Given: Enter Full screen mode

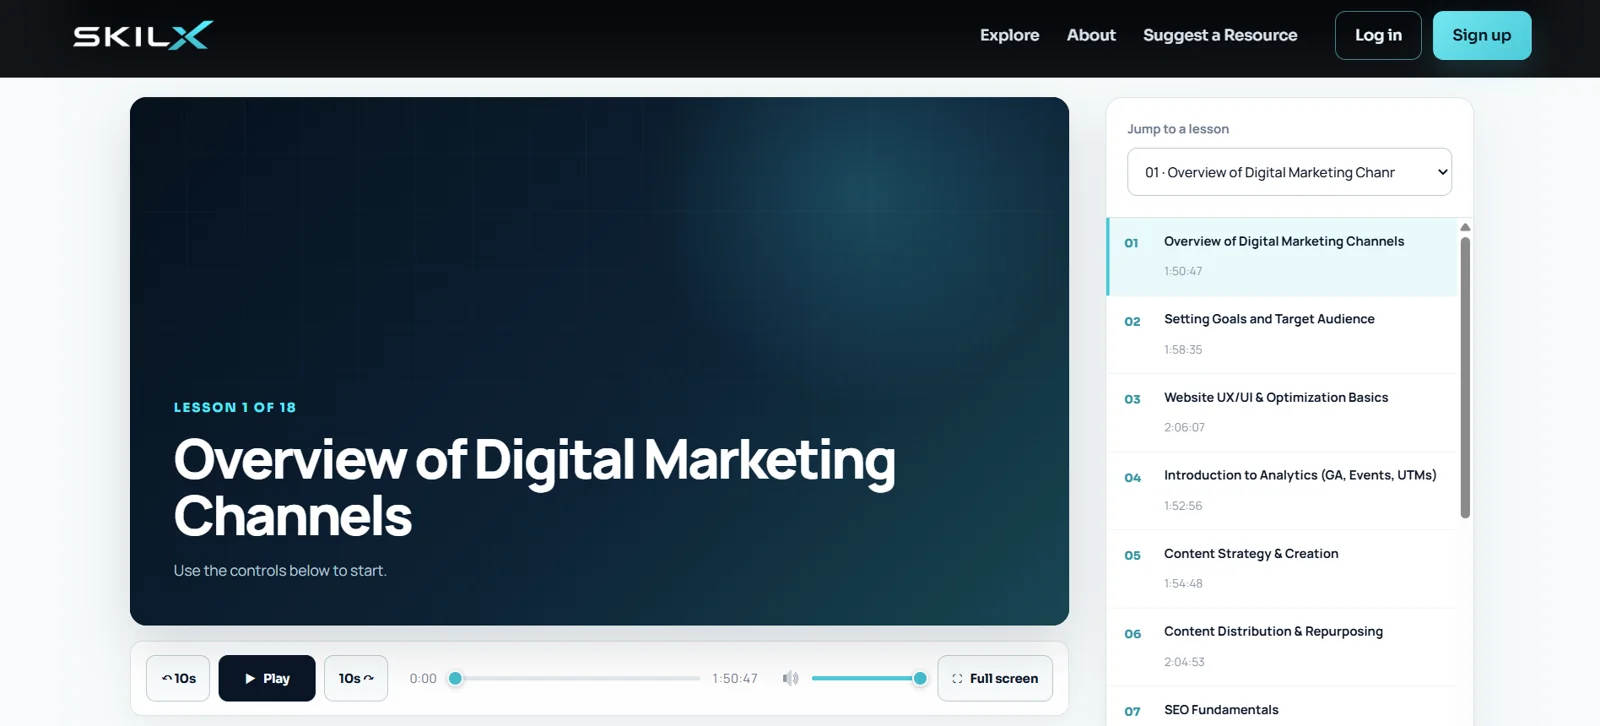Looking at the screenshot, I should (995, 678).
